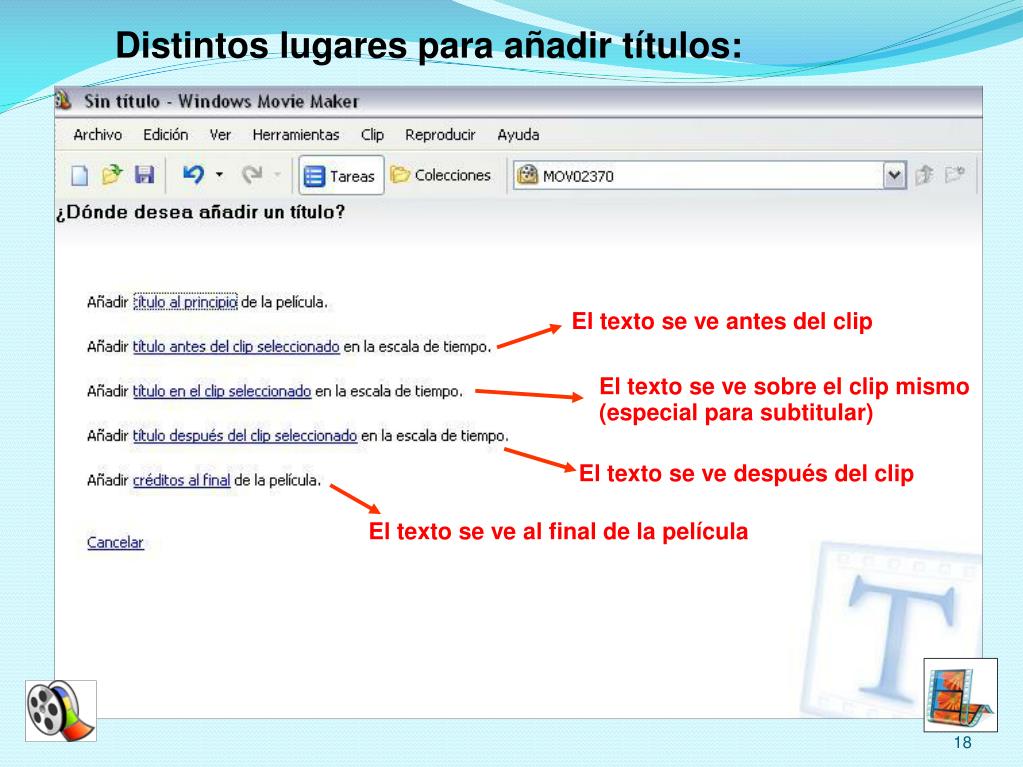Select título en el clip seleccionado link

[x=222, y=391]
